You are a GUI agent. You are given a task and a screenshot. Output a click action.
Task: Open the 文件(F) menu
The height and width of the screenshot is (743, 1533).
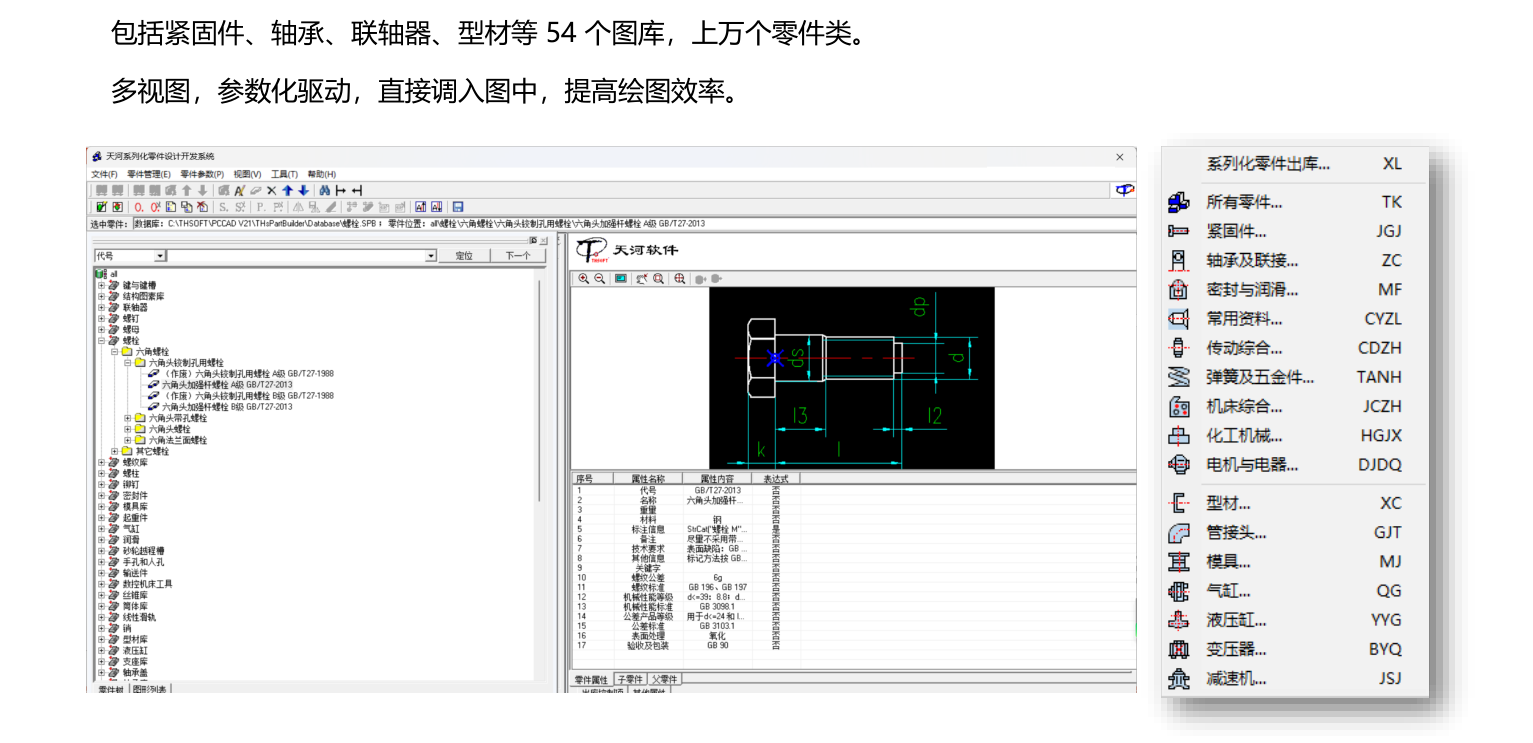tap(104, 174)
